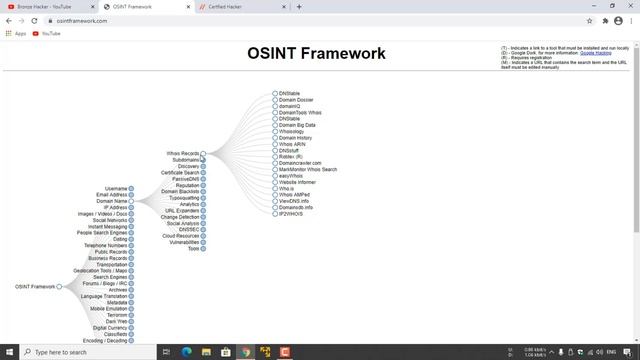Image resolution: width=640 pixels, height=360 pixels.
Task: Expand the Telephone Numbers node
Action: tap(131, 245)
